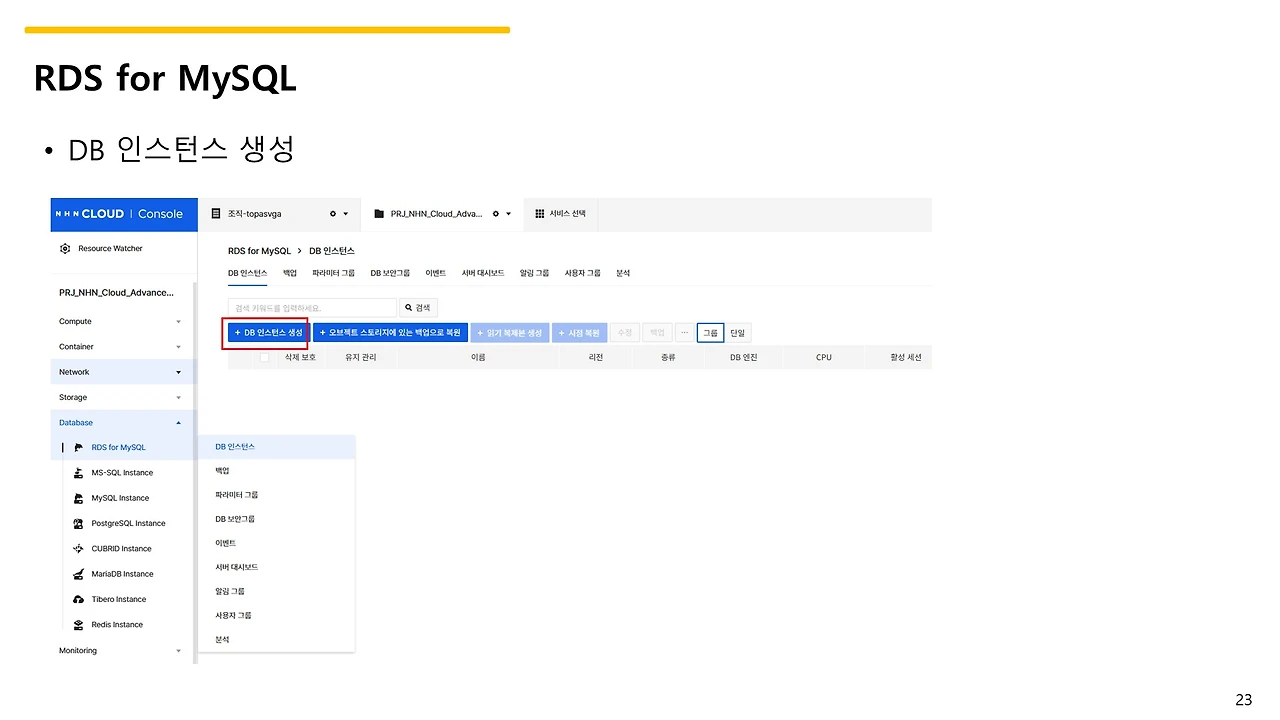
Task: Click the DB 엔진 column header
Action: 744,357
